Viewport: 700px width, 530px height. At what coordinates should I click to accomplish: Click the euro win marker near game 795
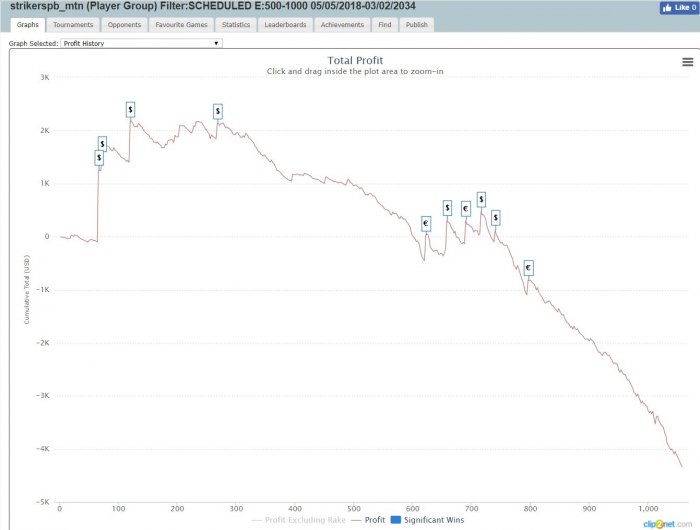click(x=529, y=268)
